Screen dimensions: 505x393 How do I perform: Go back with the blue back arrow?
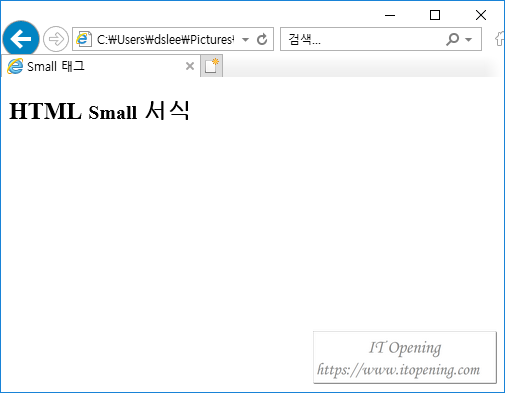tap(21, 39)
